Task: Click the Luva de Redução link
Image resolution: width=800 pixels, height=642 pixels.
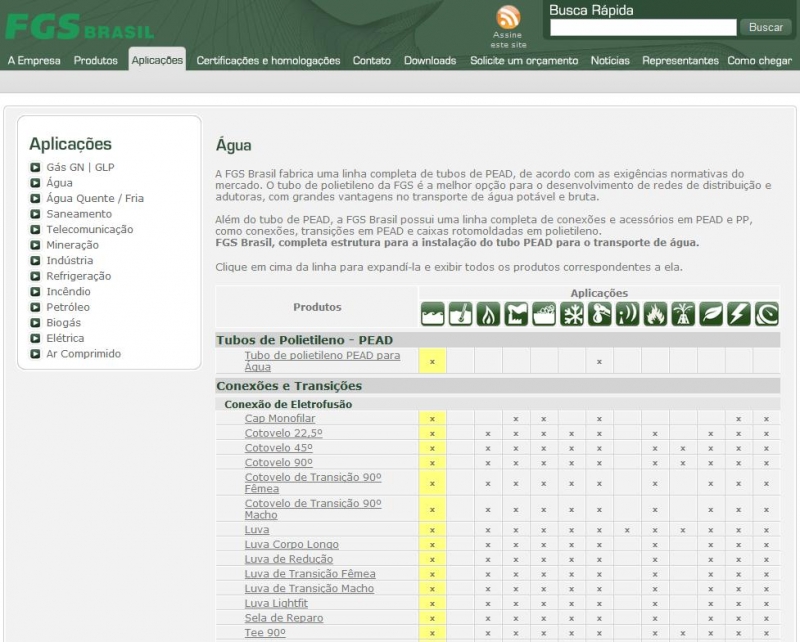Action: coord(289,559)
